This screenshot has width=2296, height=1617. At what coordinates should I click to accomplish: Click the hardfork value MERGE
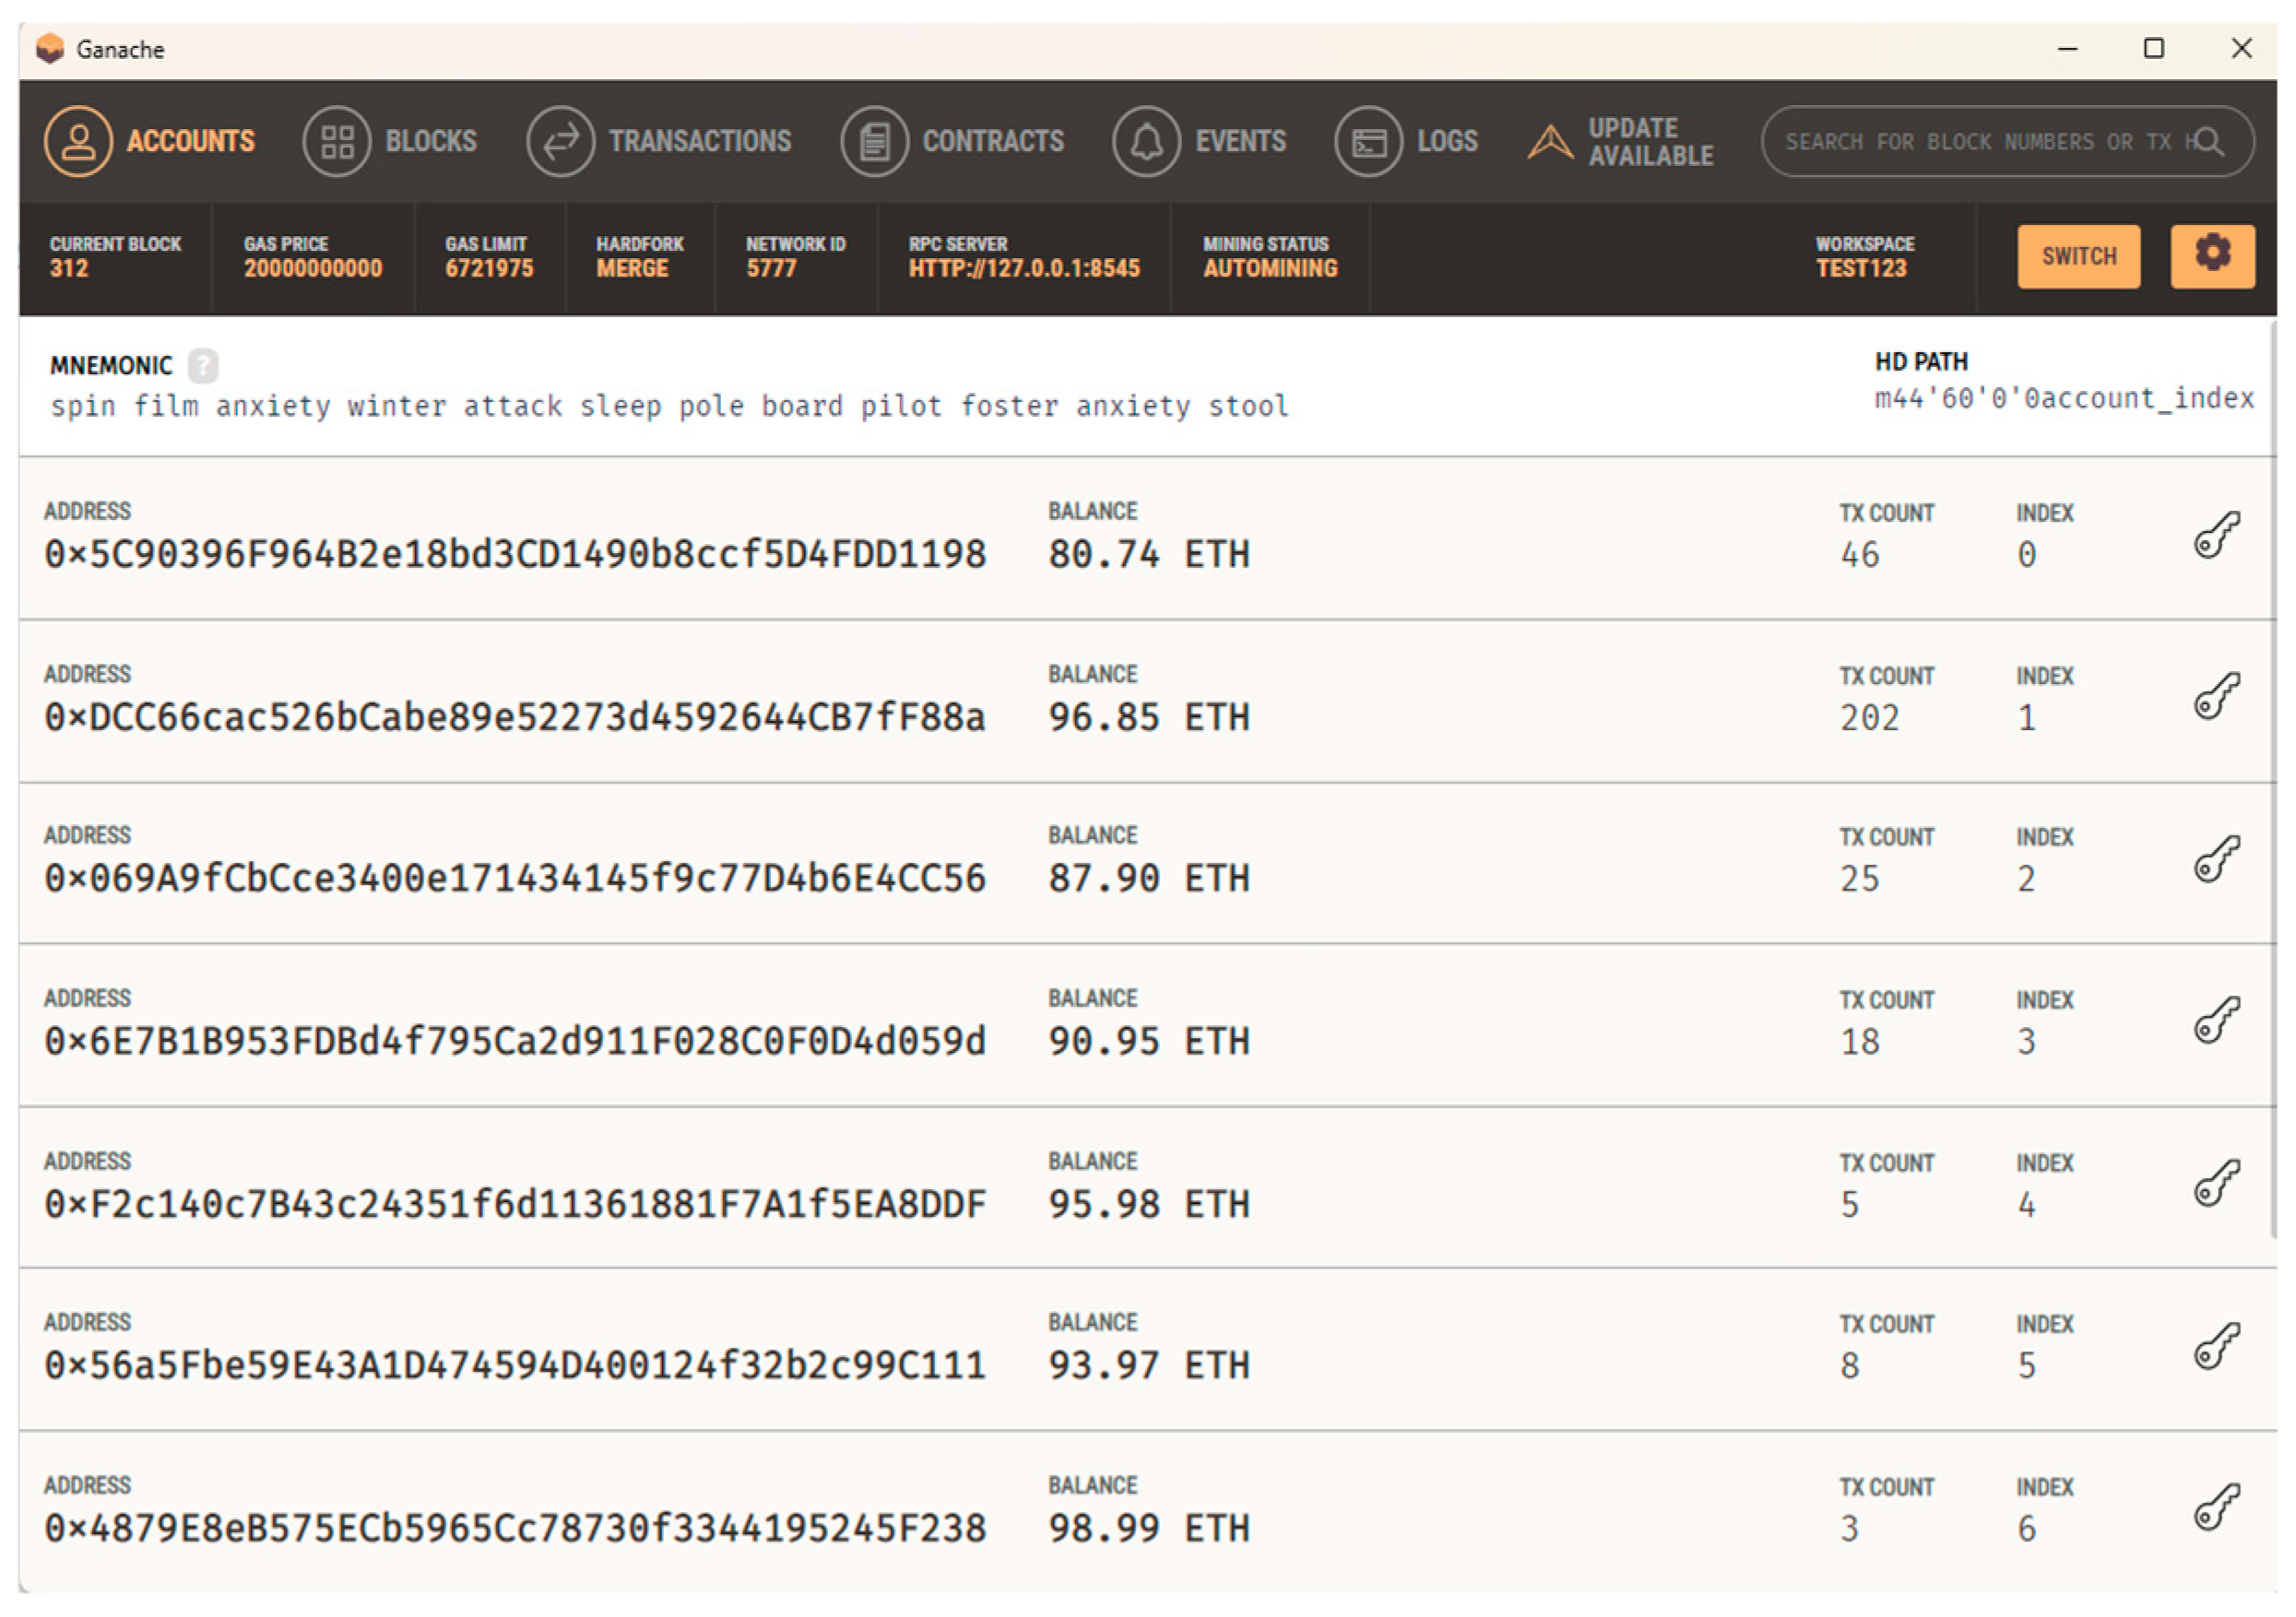632,268
